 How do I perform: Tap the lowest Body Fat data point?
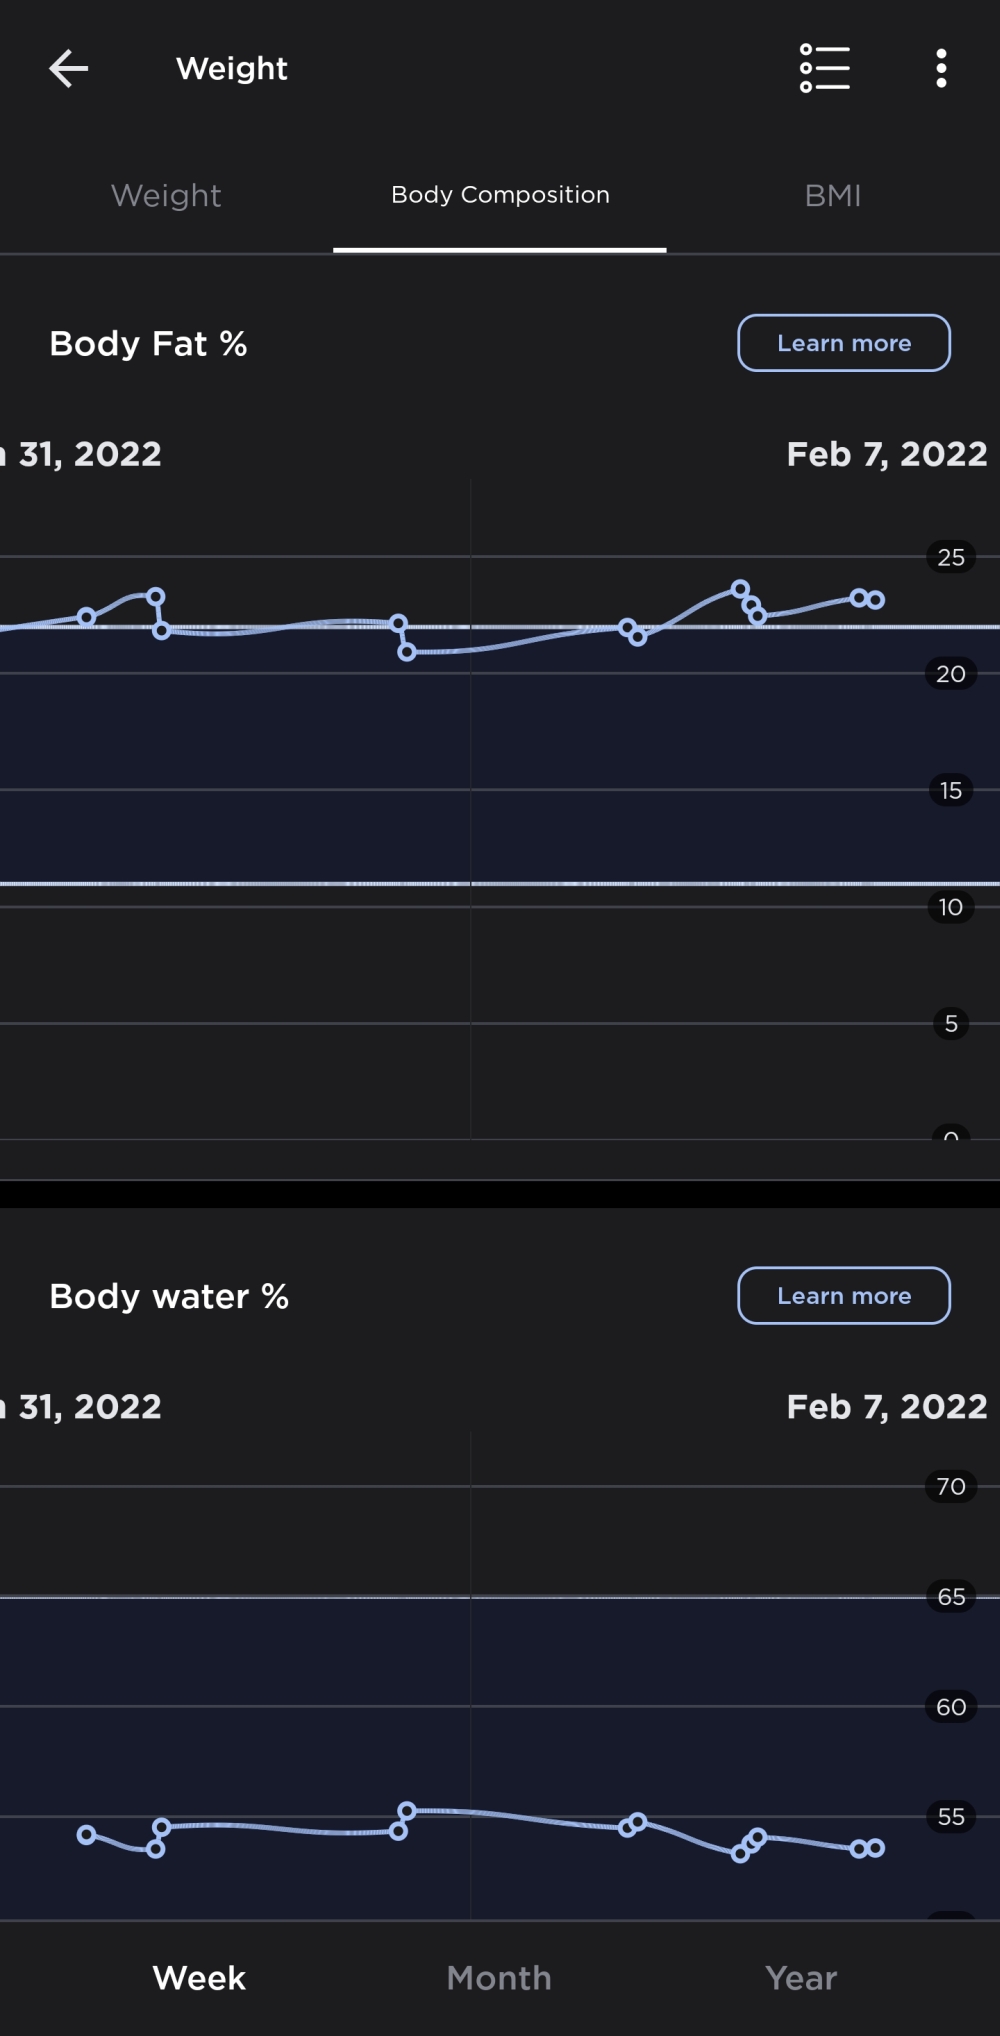(407, 652)
